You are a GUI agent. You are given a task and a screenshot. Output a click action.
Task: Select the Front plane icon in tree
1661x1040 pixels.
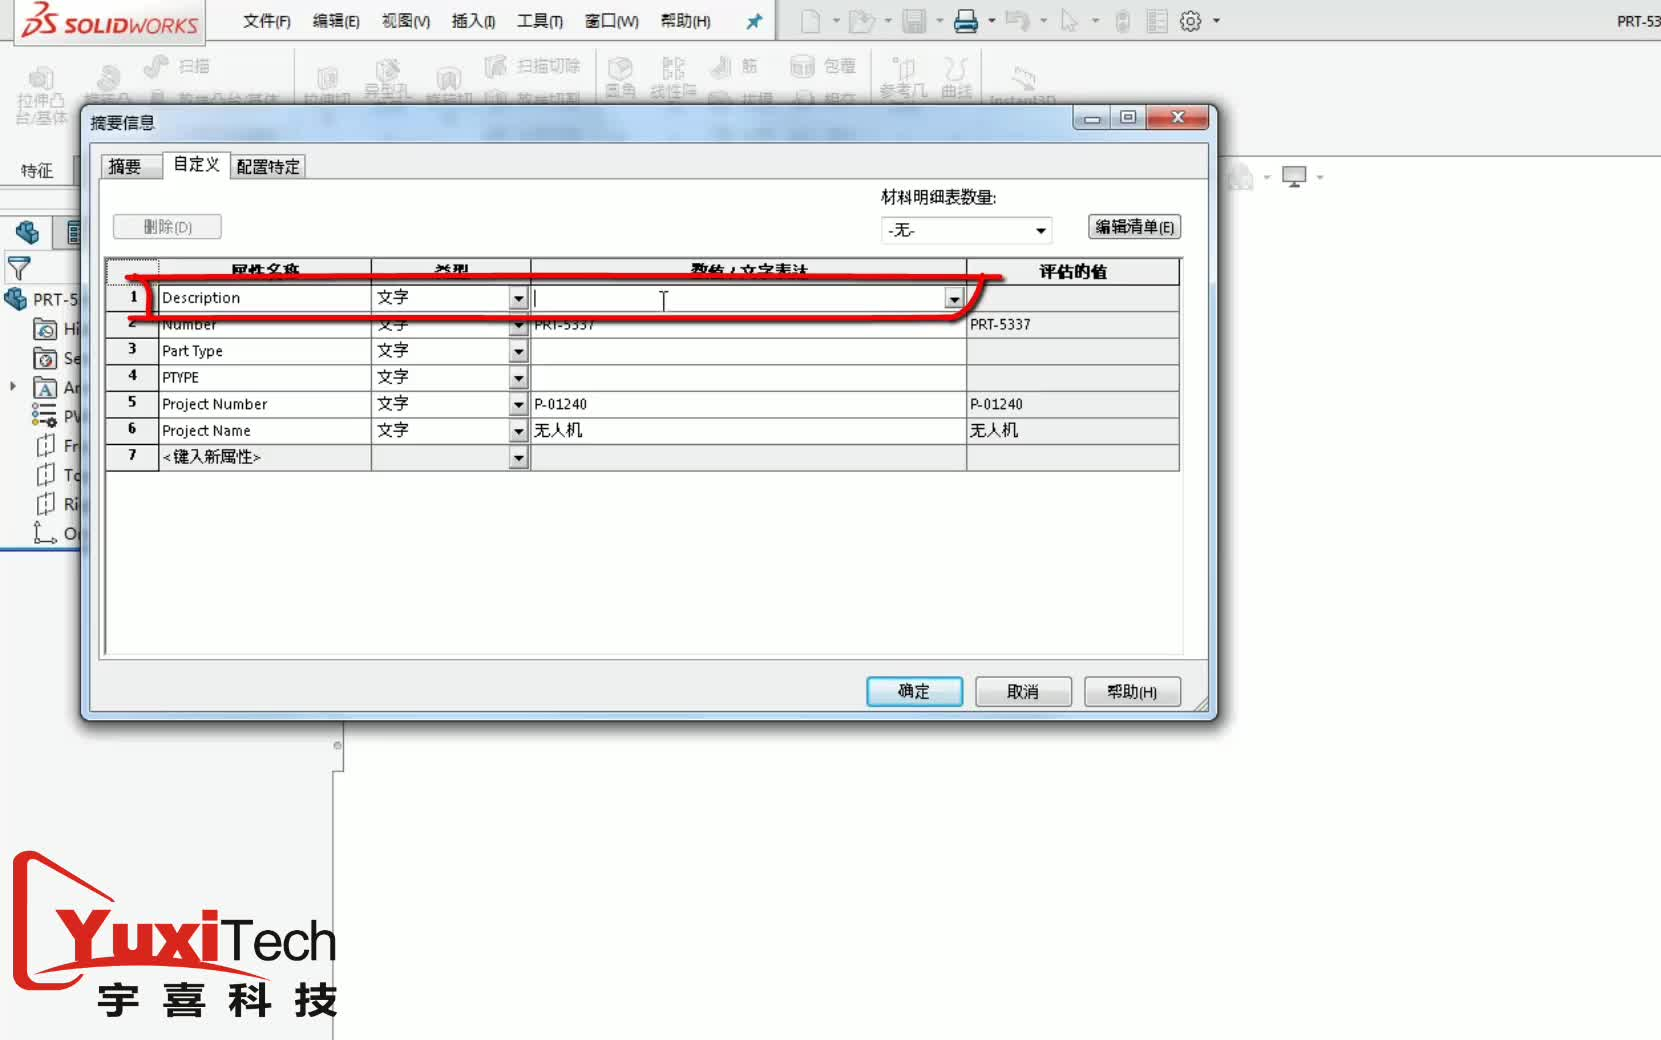click(x=45, y=445)
